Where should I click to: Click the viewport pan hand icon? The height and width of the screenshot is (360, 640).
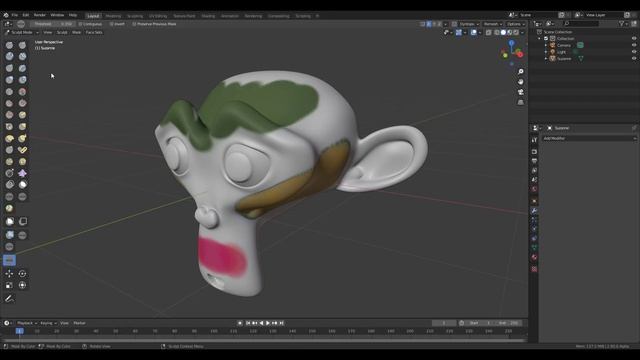(520, 82)
